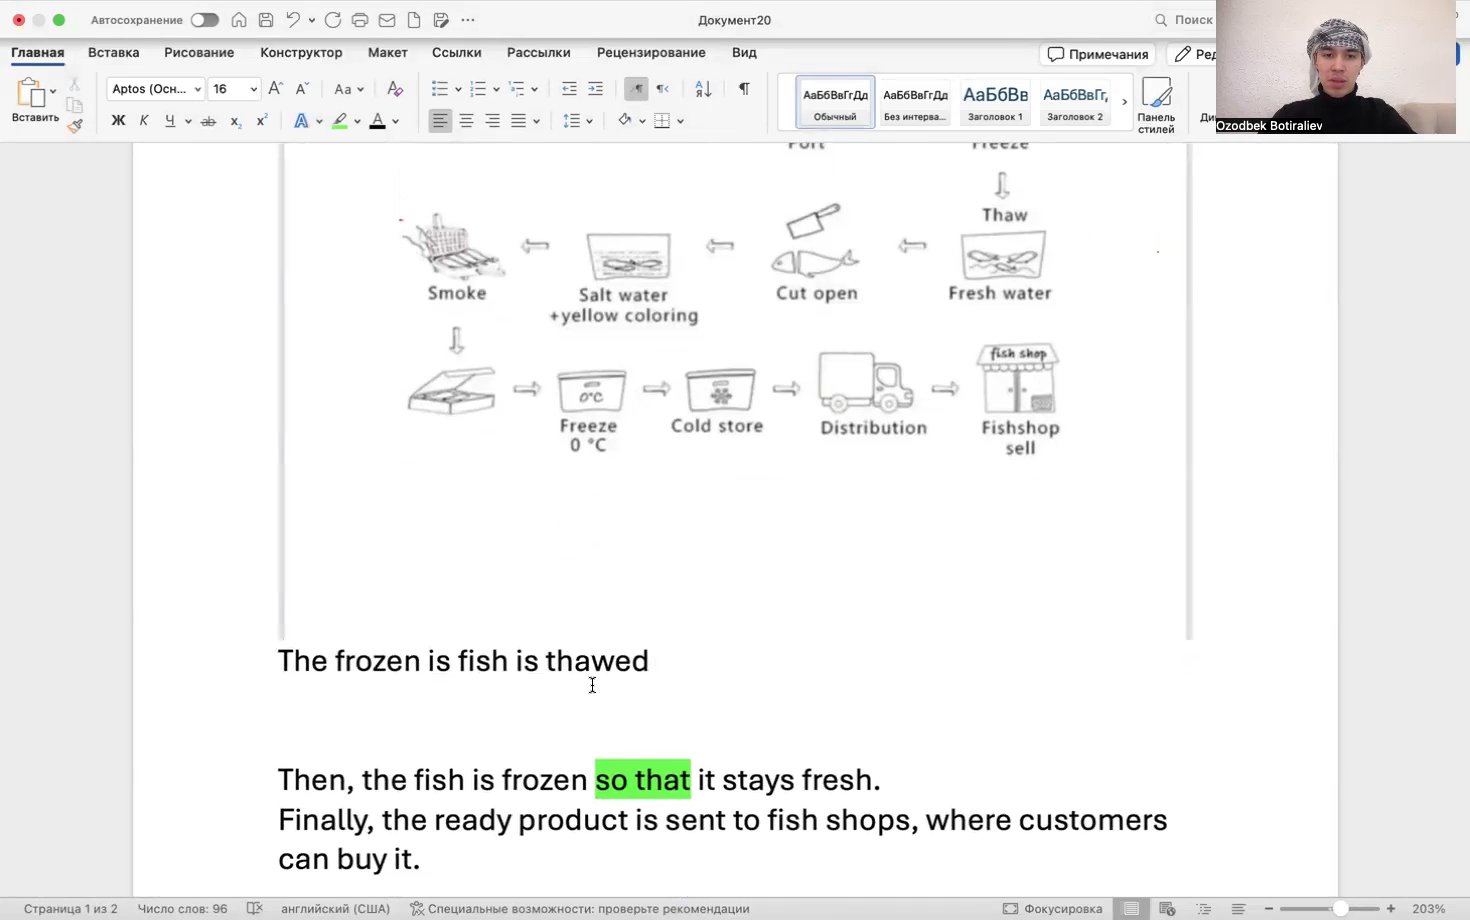The width and height of the screenshot is (1470, 920).
Task: Open the Styles Pane panel
Action: (1156, 104)
